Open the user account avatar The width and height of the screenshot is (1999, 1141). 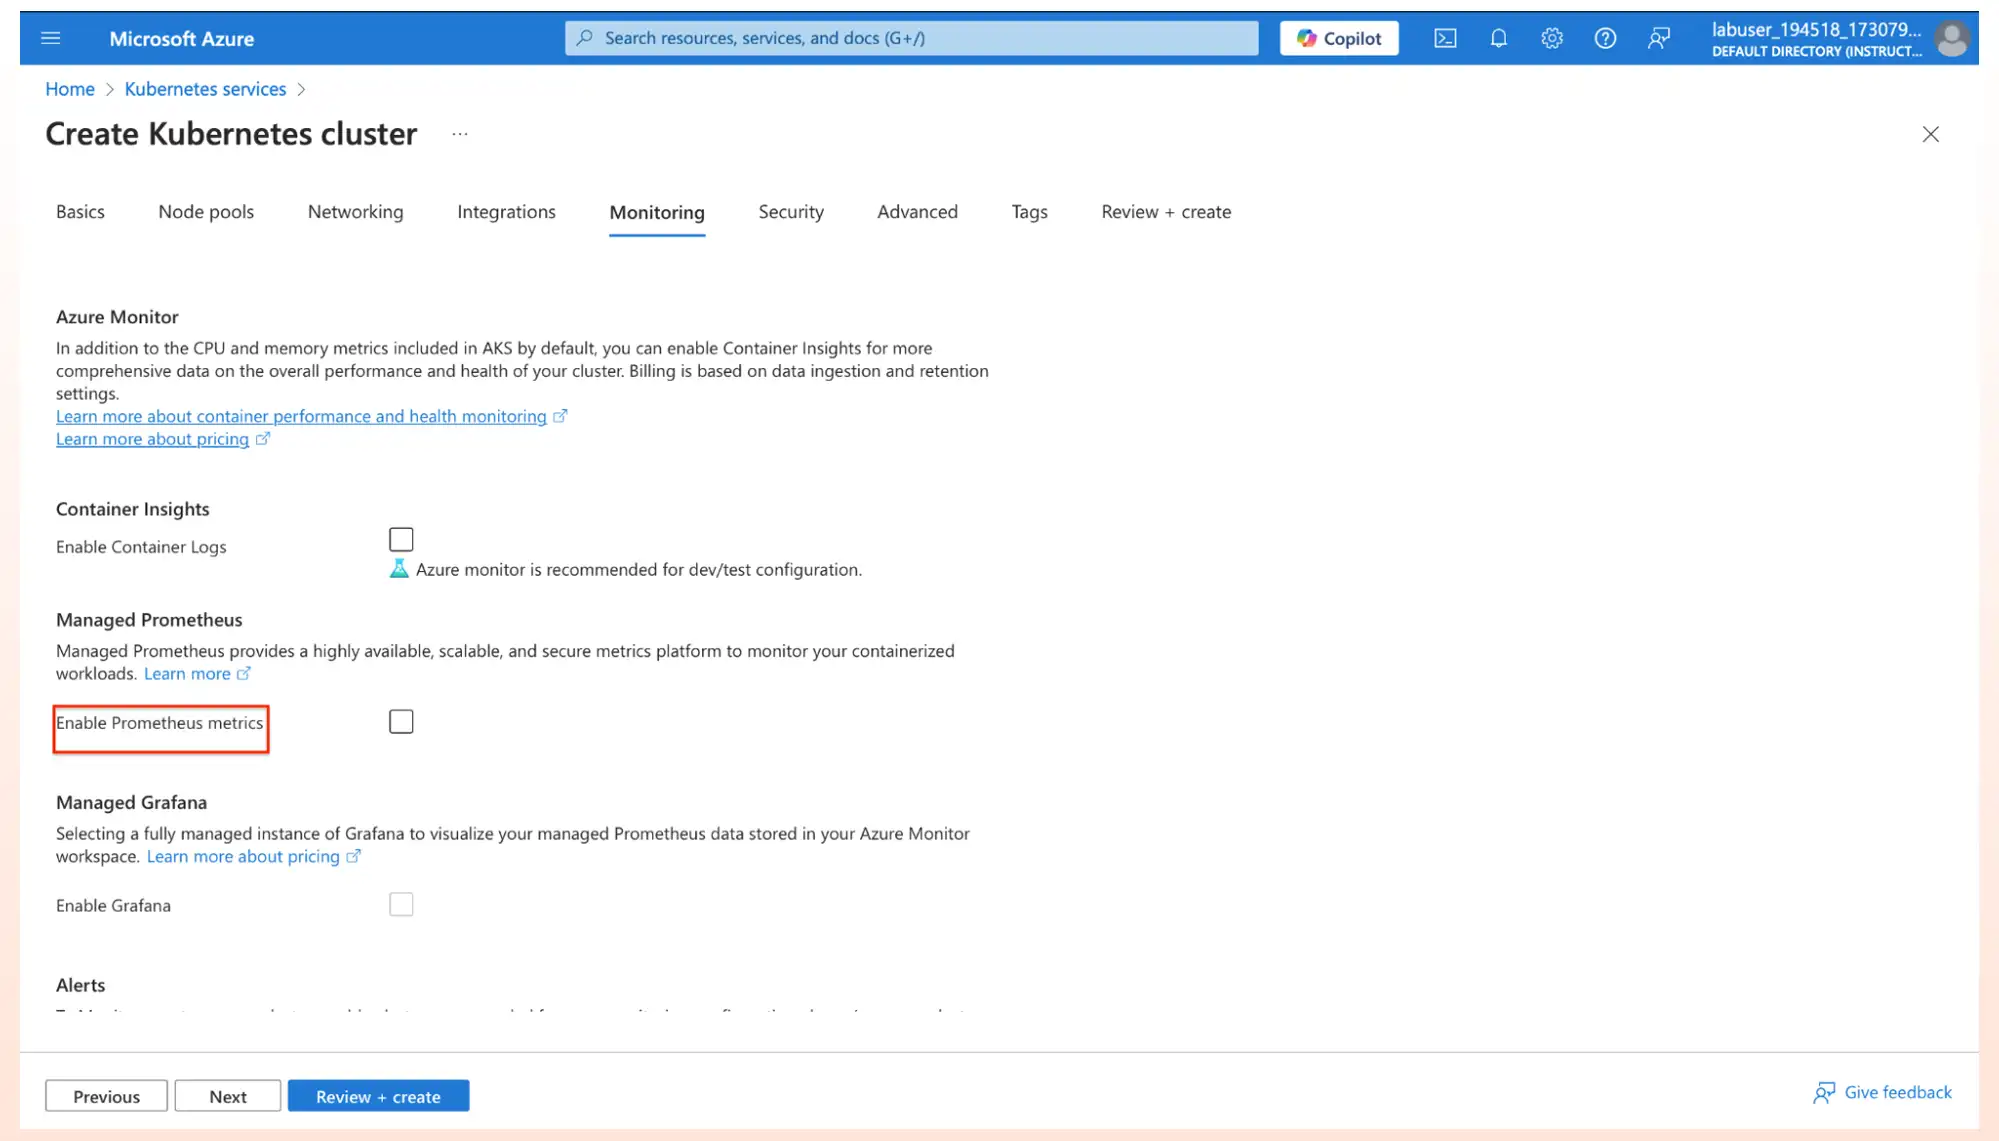click(x=1951, y=39)
